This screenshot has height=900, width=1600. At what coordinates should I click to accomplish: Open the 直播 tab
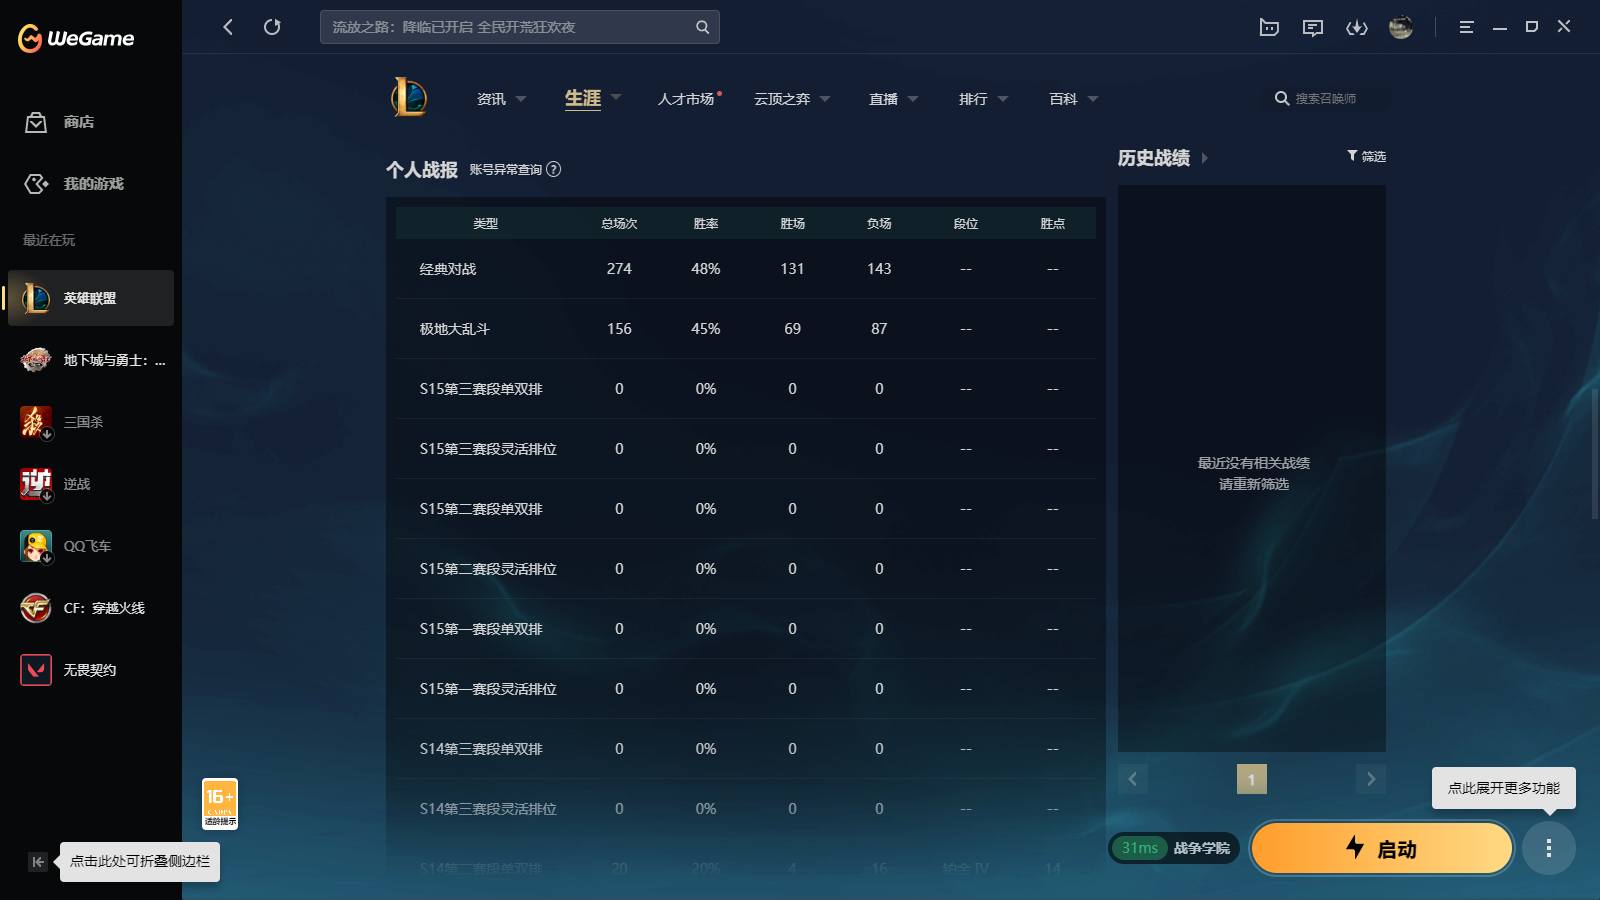887,99
